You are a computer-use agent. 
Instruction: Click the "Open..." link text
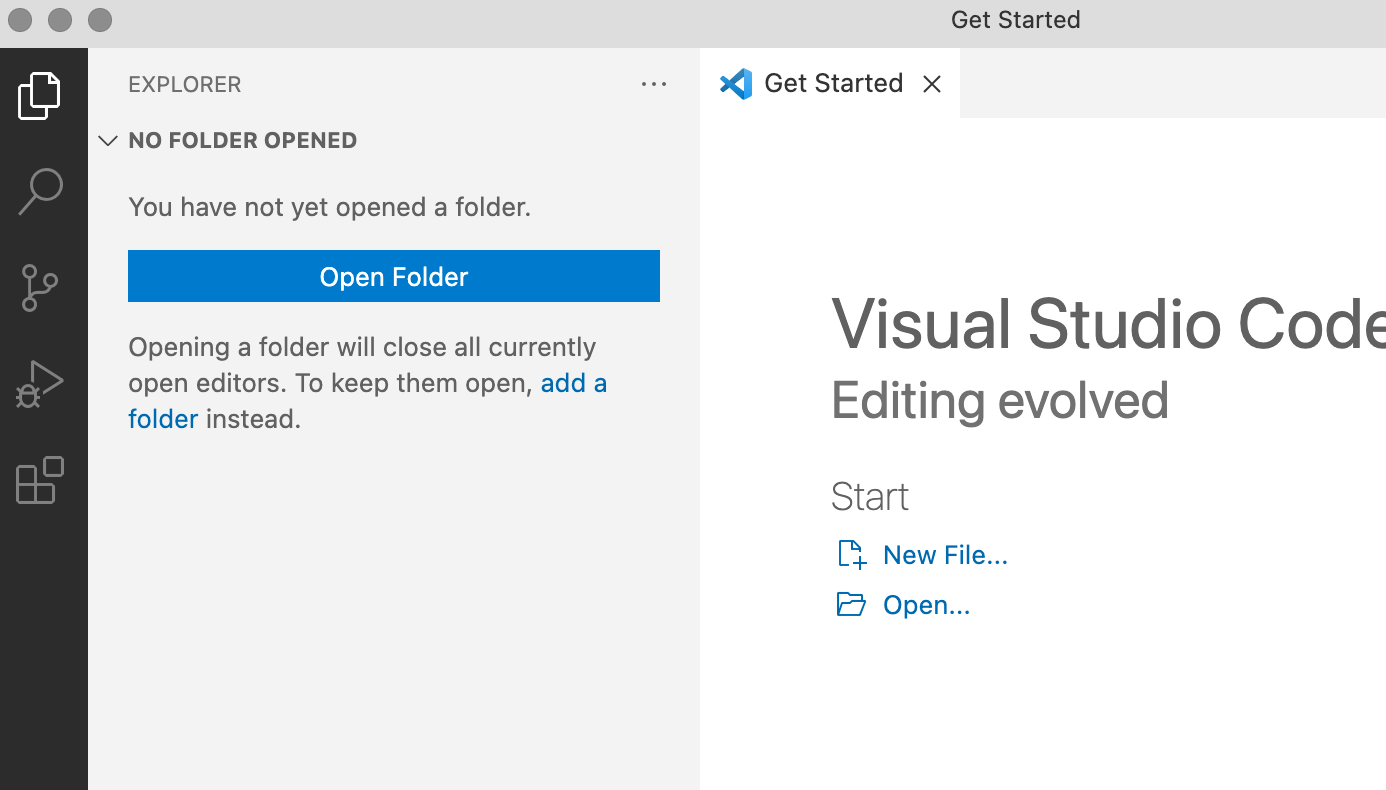click(x=926, y=606)
